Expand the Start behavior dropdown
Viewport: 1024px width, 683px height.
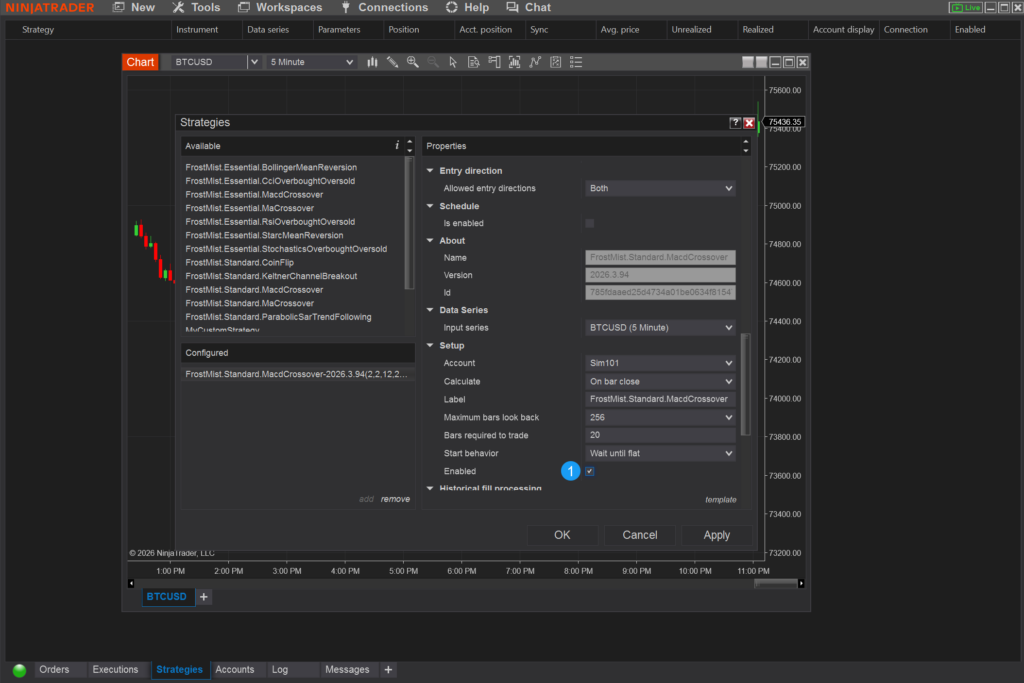(660, 453)
